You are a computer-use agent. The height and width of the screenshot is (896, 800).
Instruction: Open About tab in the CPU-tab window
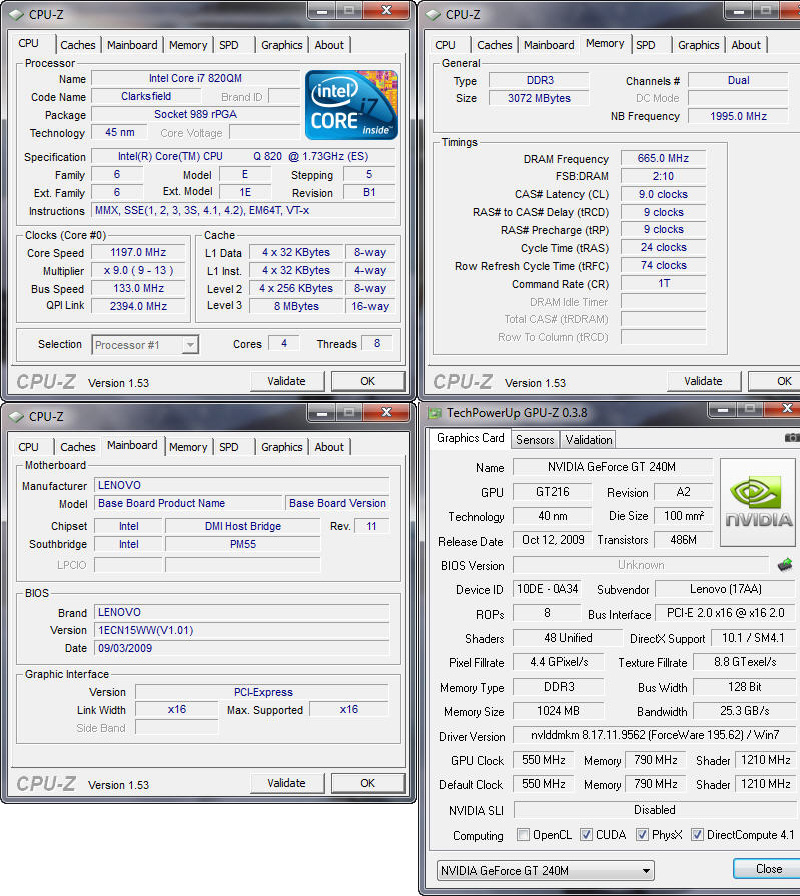click(329, 45)
